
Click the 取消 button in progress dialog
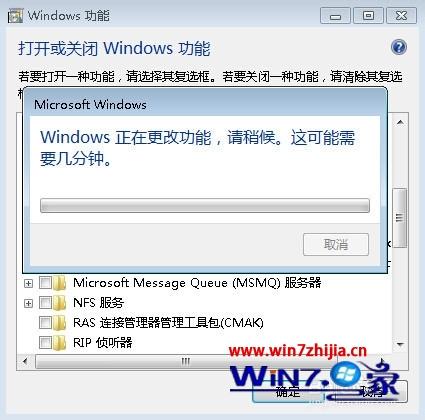coord(336,245)
